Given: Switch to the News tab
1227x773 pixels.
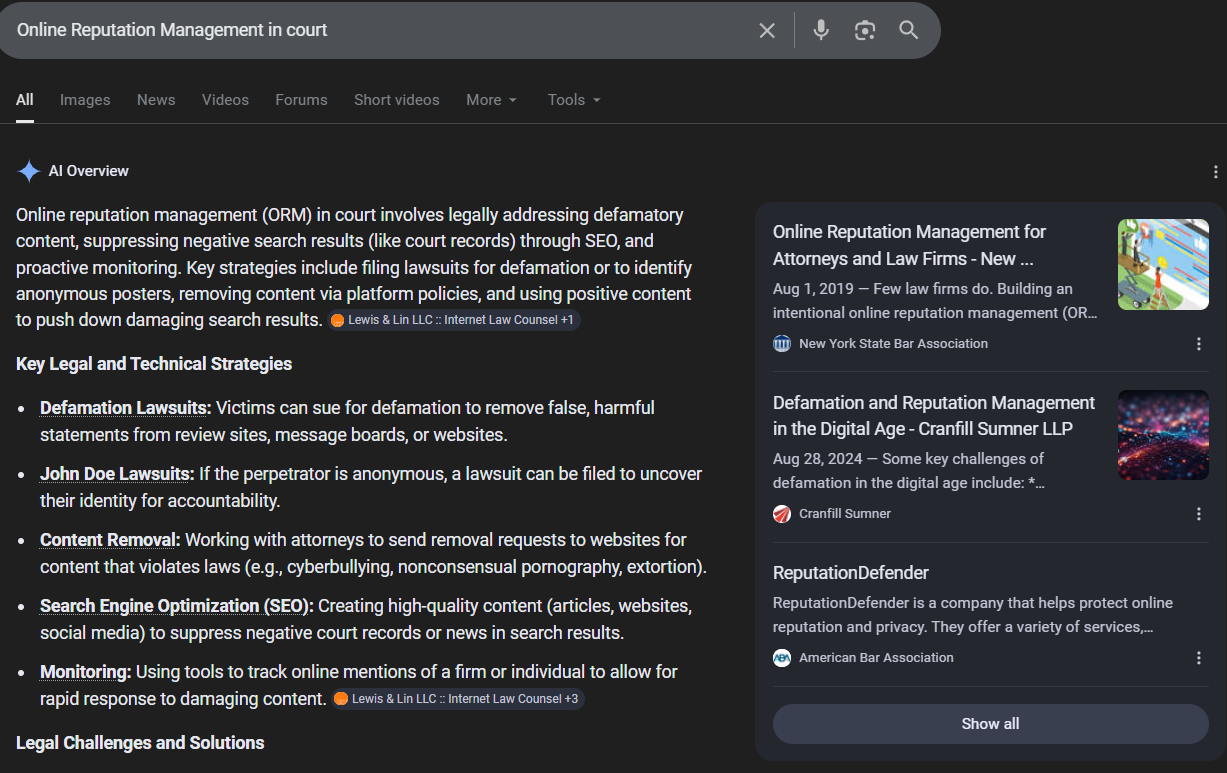Looking at the screenshot, I should click(x=156, y=100).
